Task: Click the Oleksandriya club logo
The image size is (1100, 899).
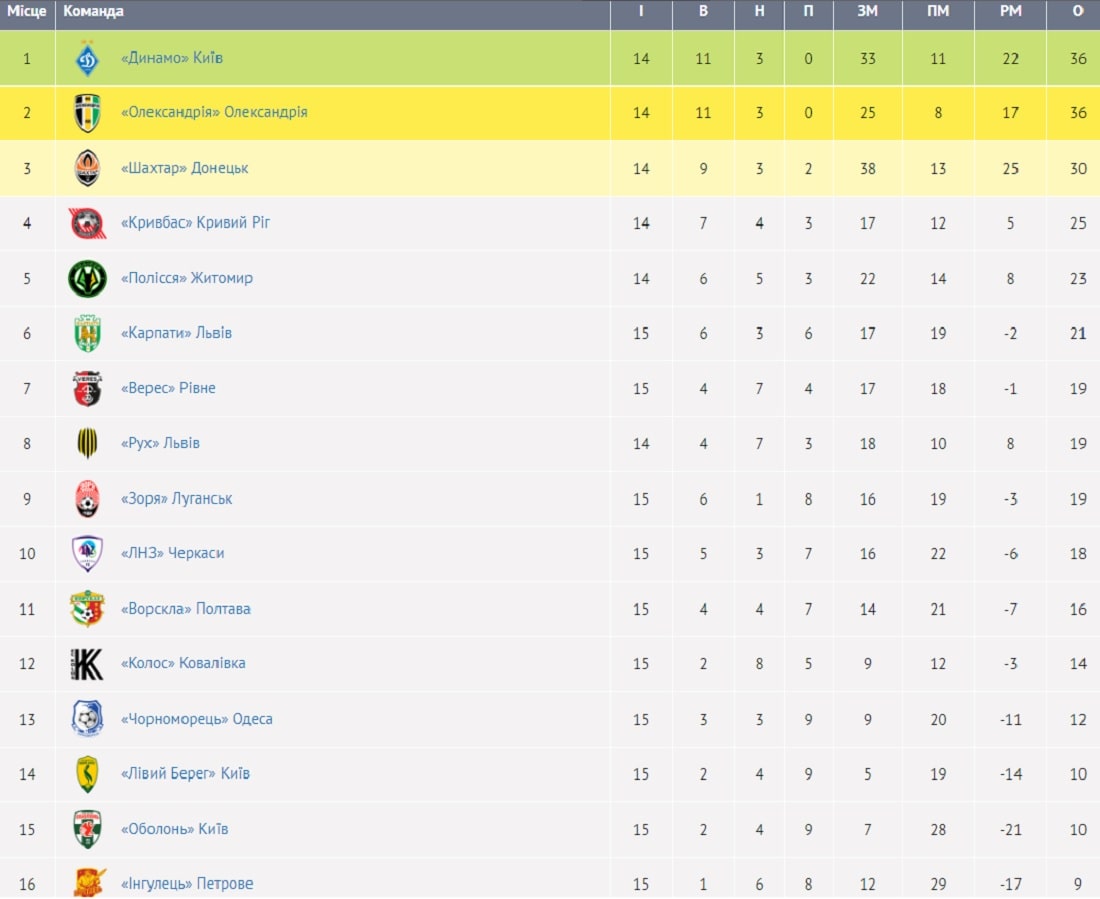Action: [87, 113]
